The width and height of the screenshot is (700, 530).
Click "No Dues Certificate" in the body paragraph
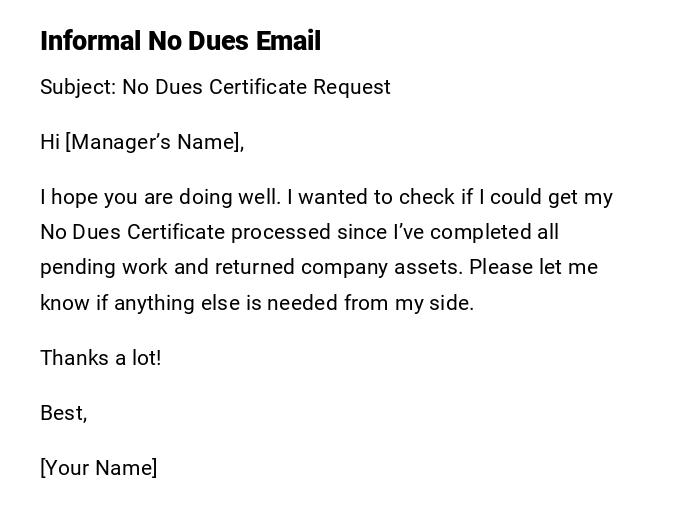point(132,232)
